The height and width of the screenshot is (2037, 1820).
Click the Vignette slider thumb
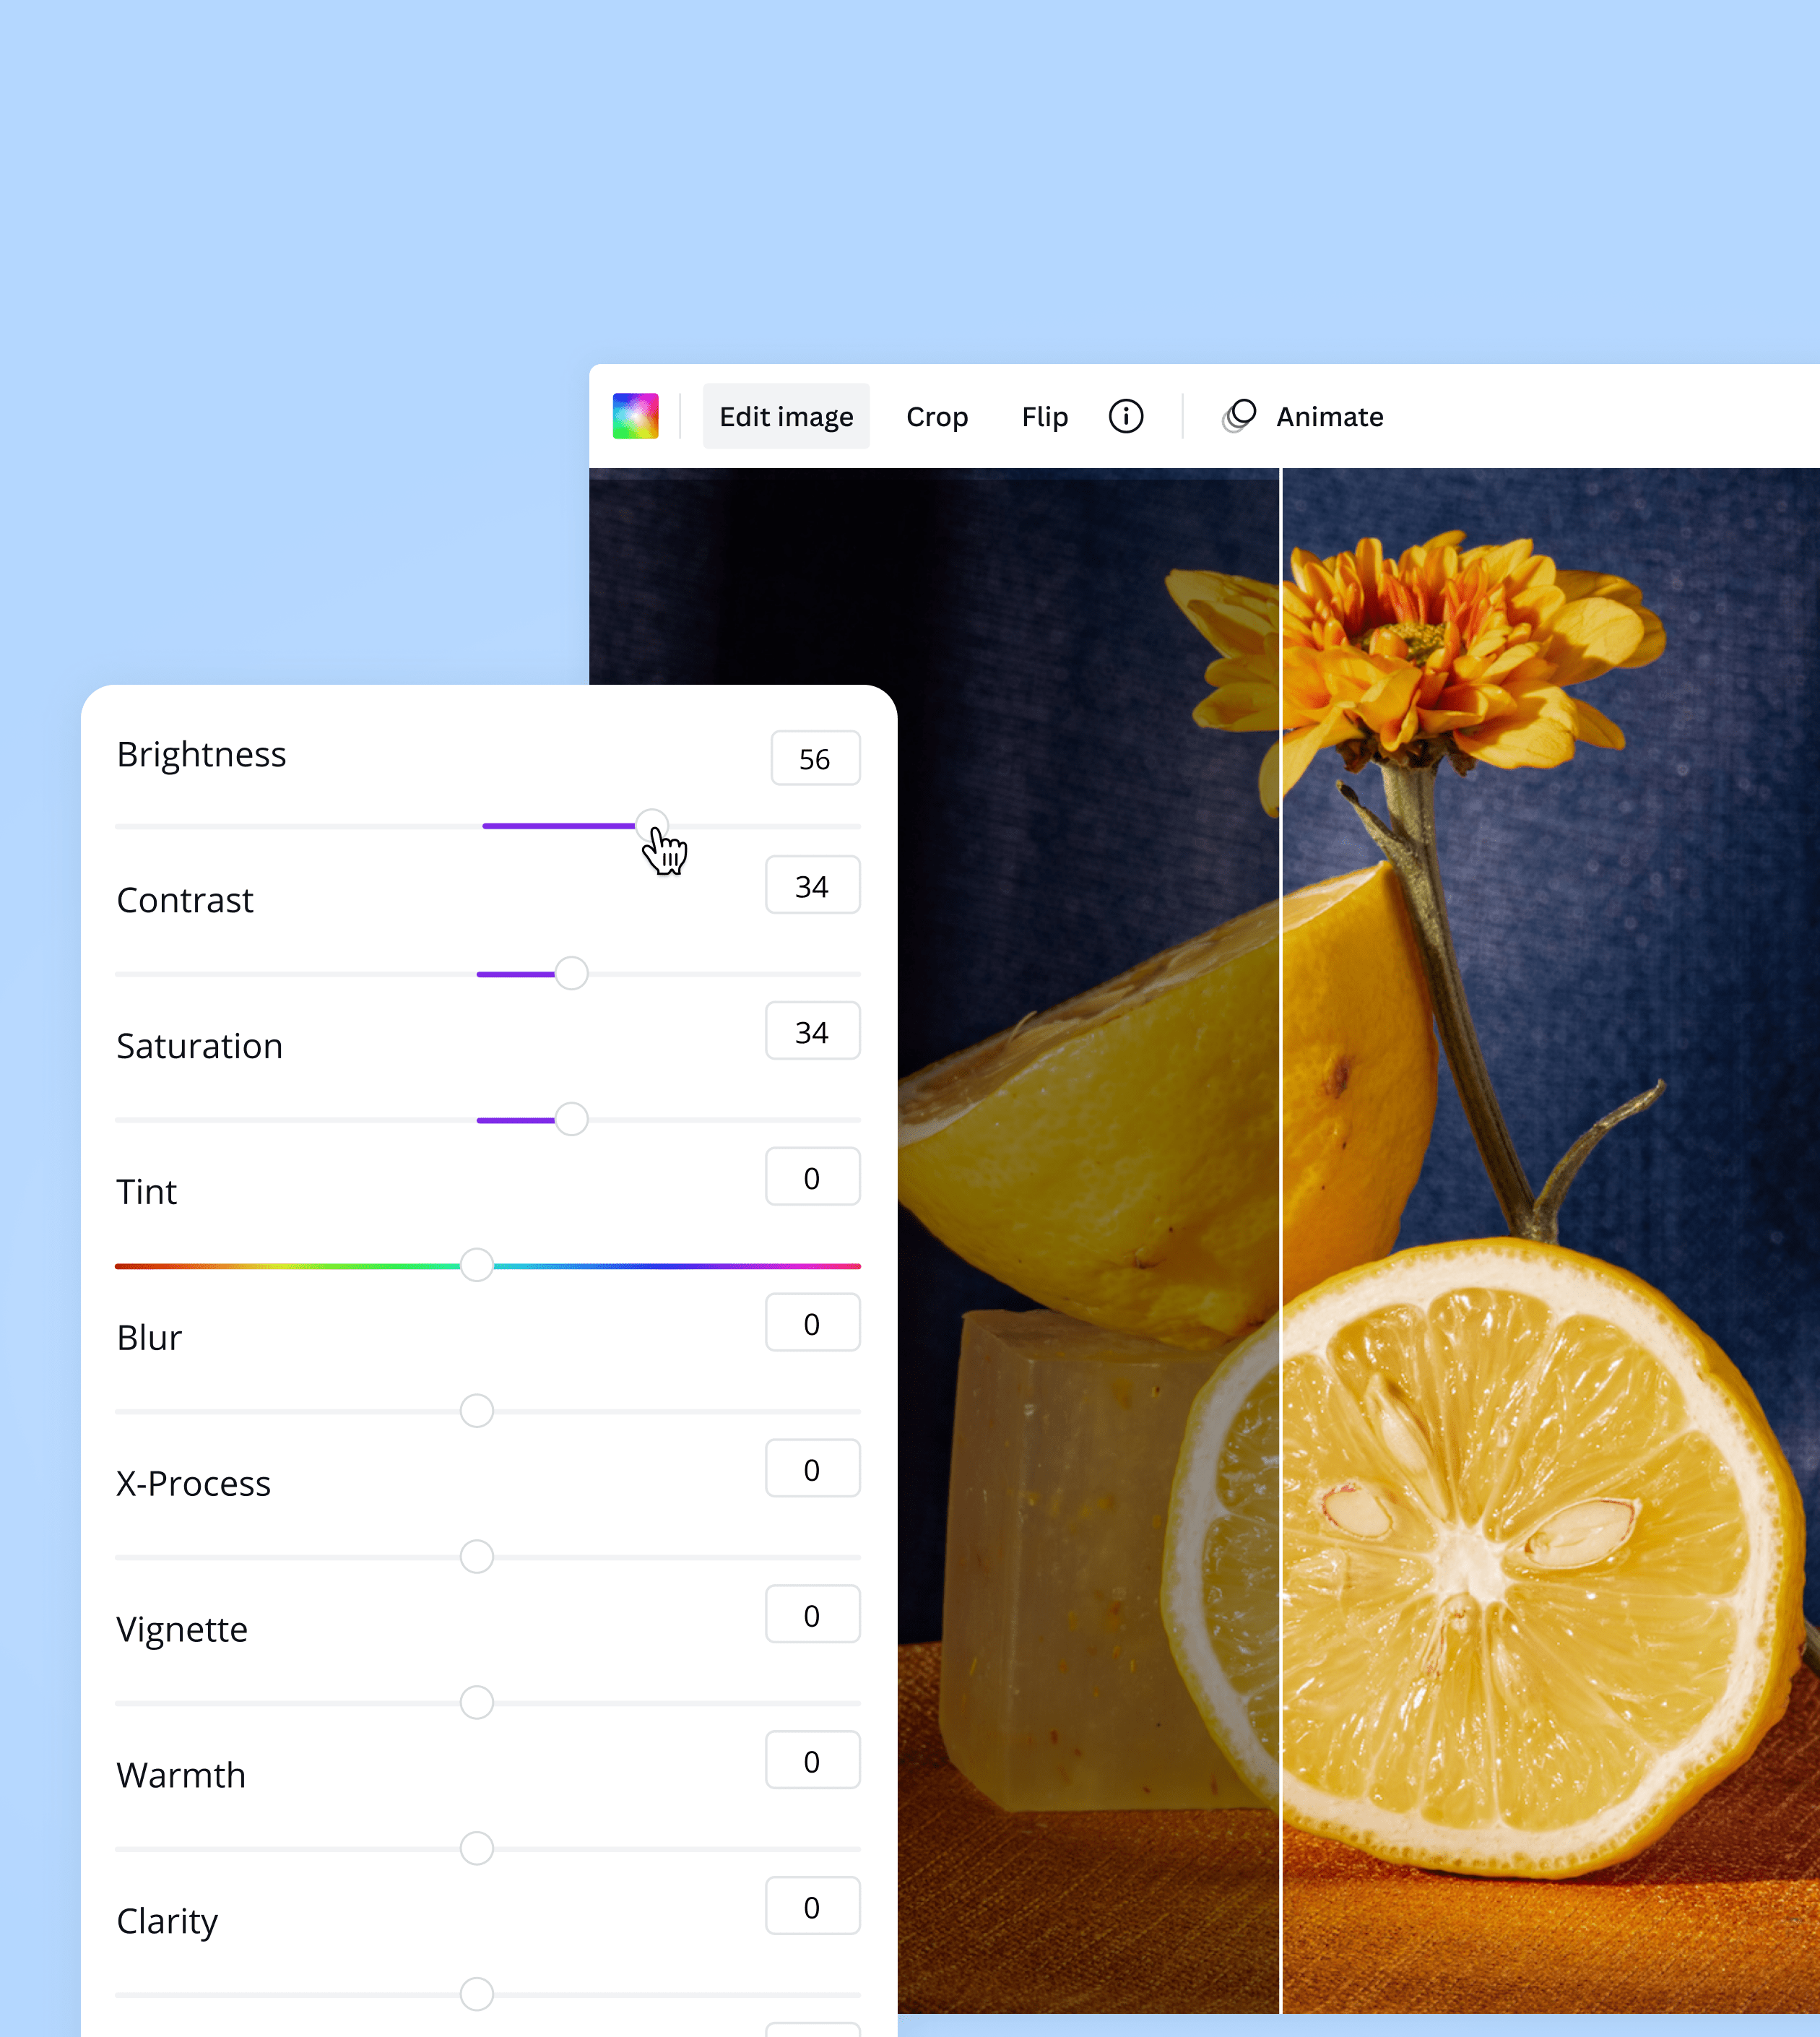tap(475, 1702)
